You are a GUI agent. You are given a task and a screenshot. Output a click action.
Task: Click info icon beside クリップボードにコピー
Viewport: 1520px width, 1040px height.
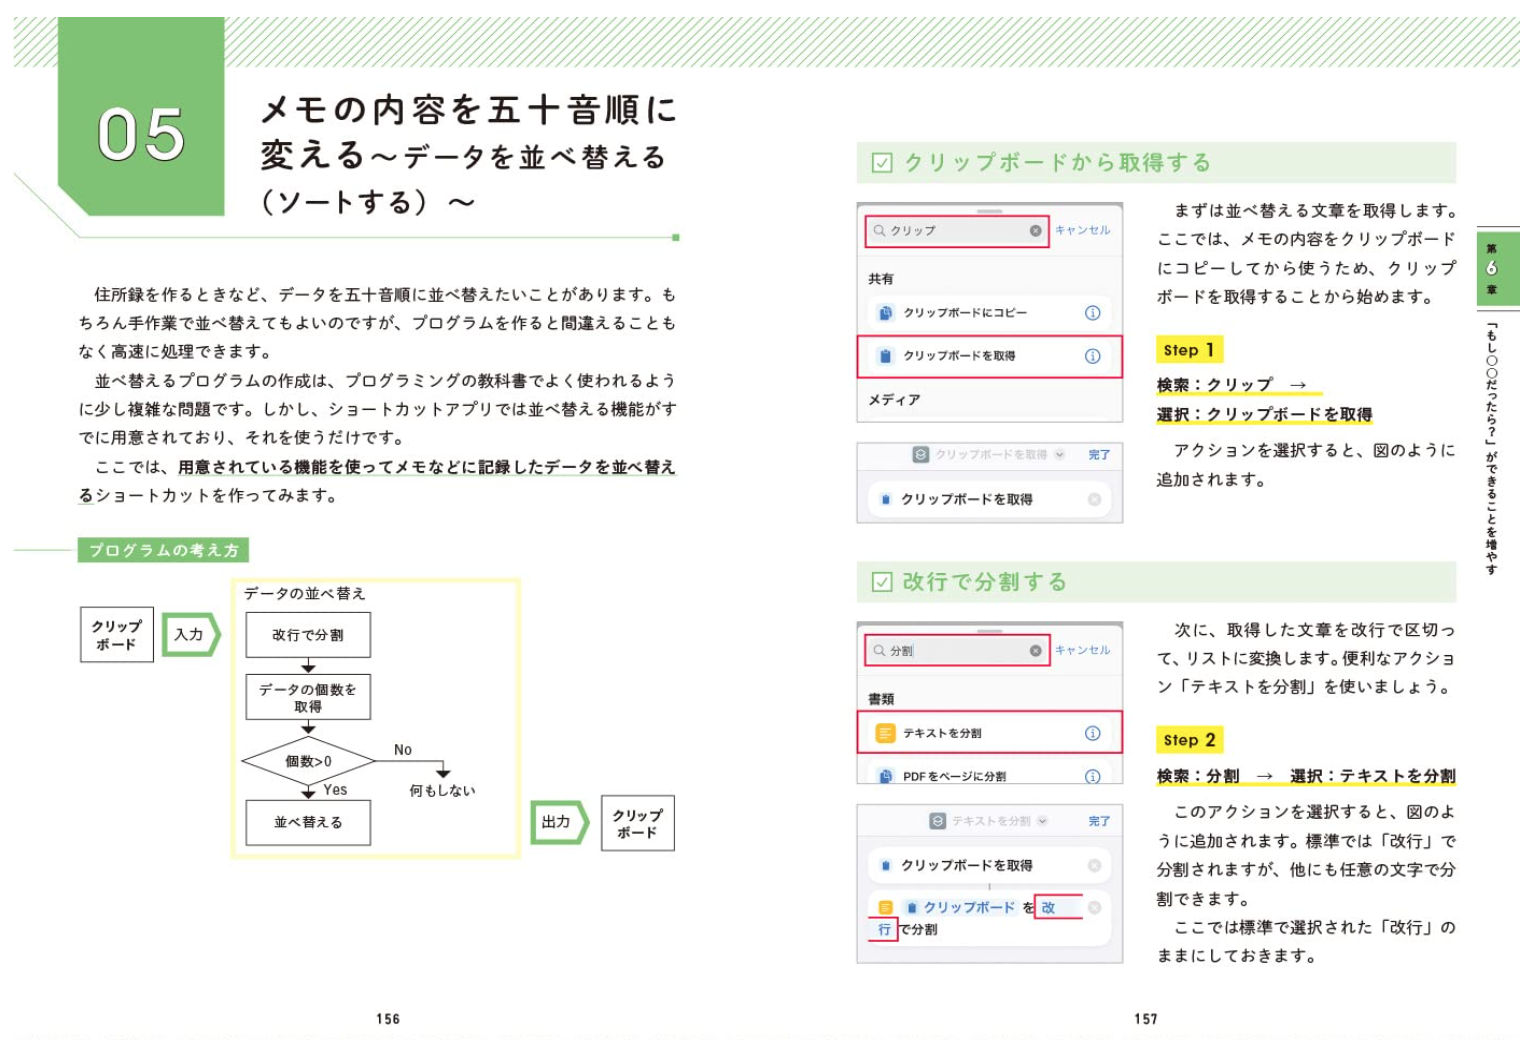point(1092,313)
